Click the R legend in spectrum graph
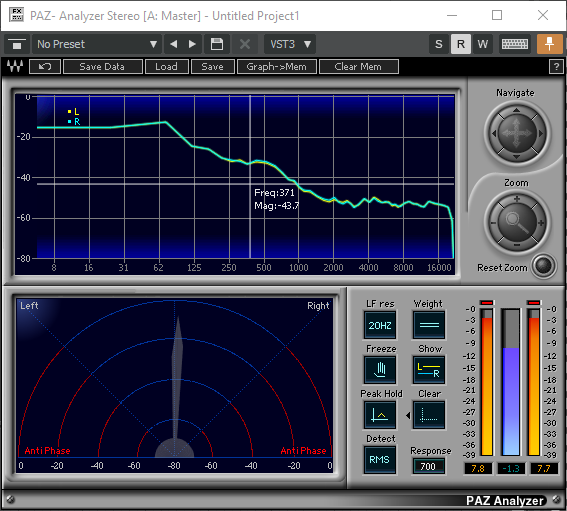567x511 pixels. click(x=74, y=122)
